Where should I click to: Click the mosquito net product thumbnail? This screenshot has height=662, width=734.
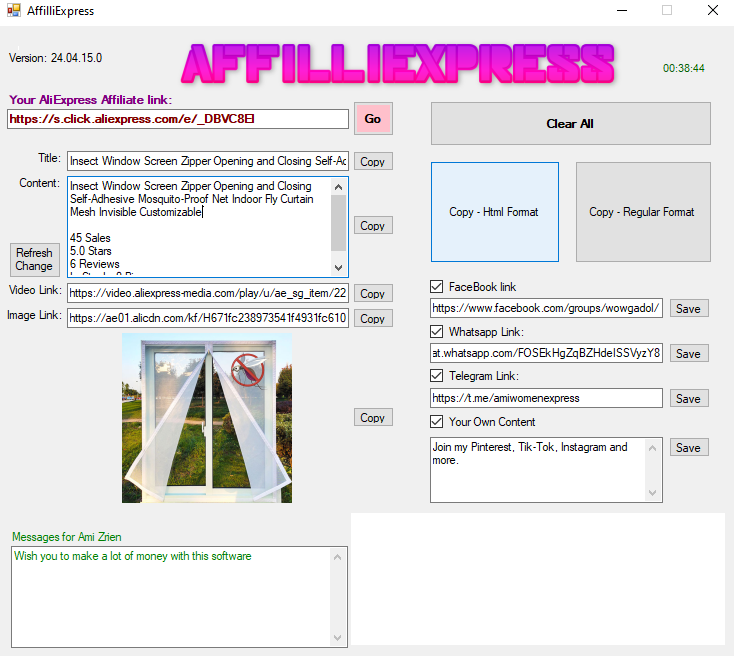click(x=207, y=418)
